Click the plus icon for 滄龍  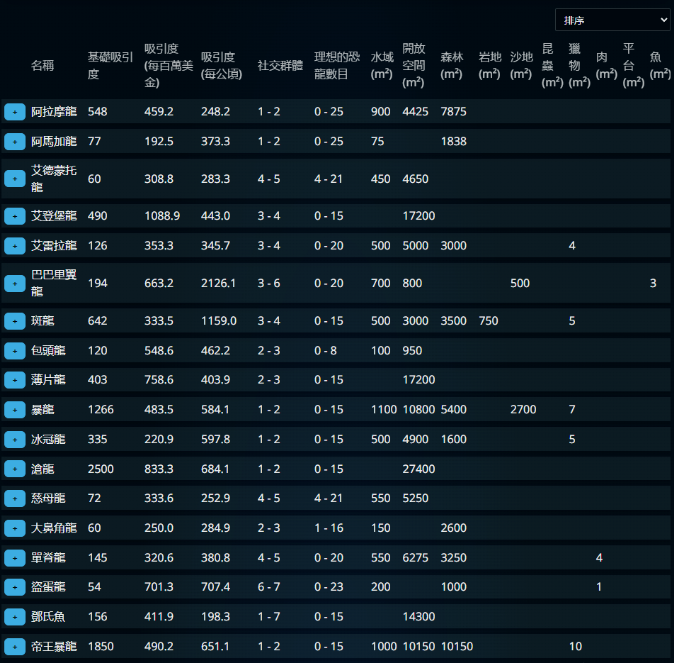(x=14, y=469)
